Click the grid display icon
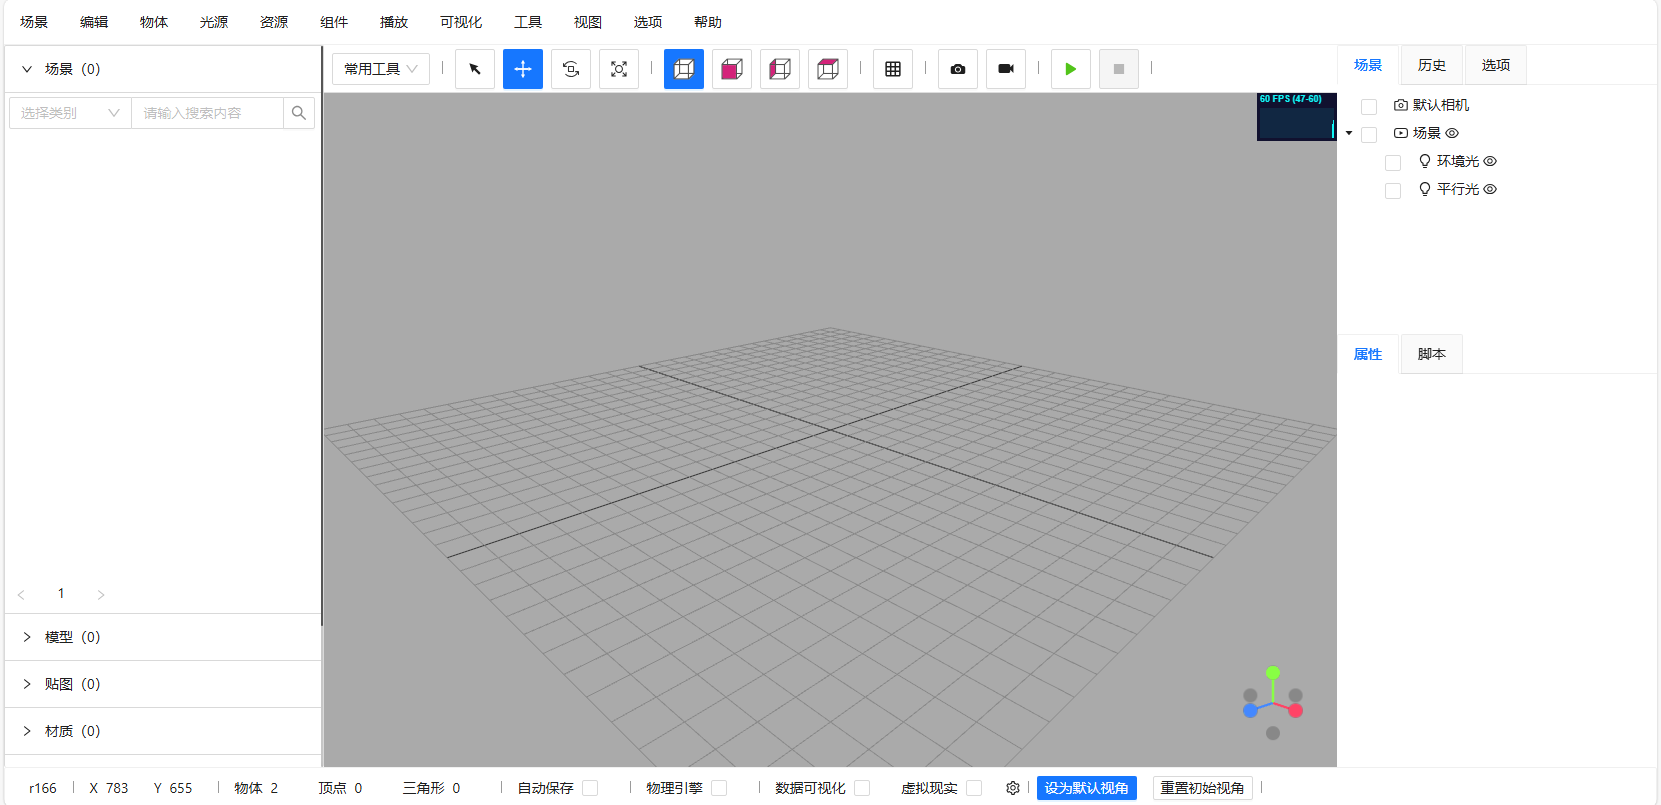The width and height of the screenshot is (1661, 805). coord(893,69)
